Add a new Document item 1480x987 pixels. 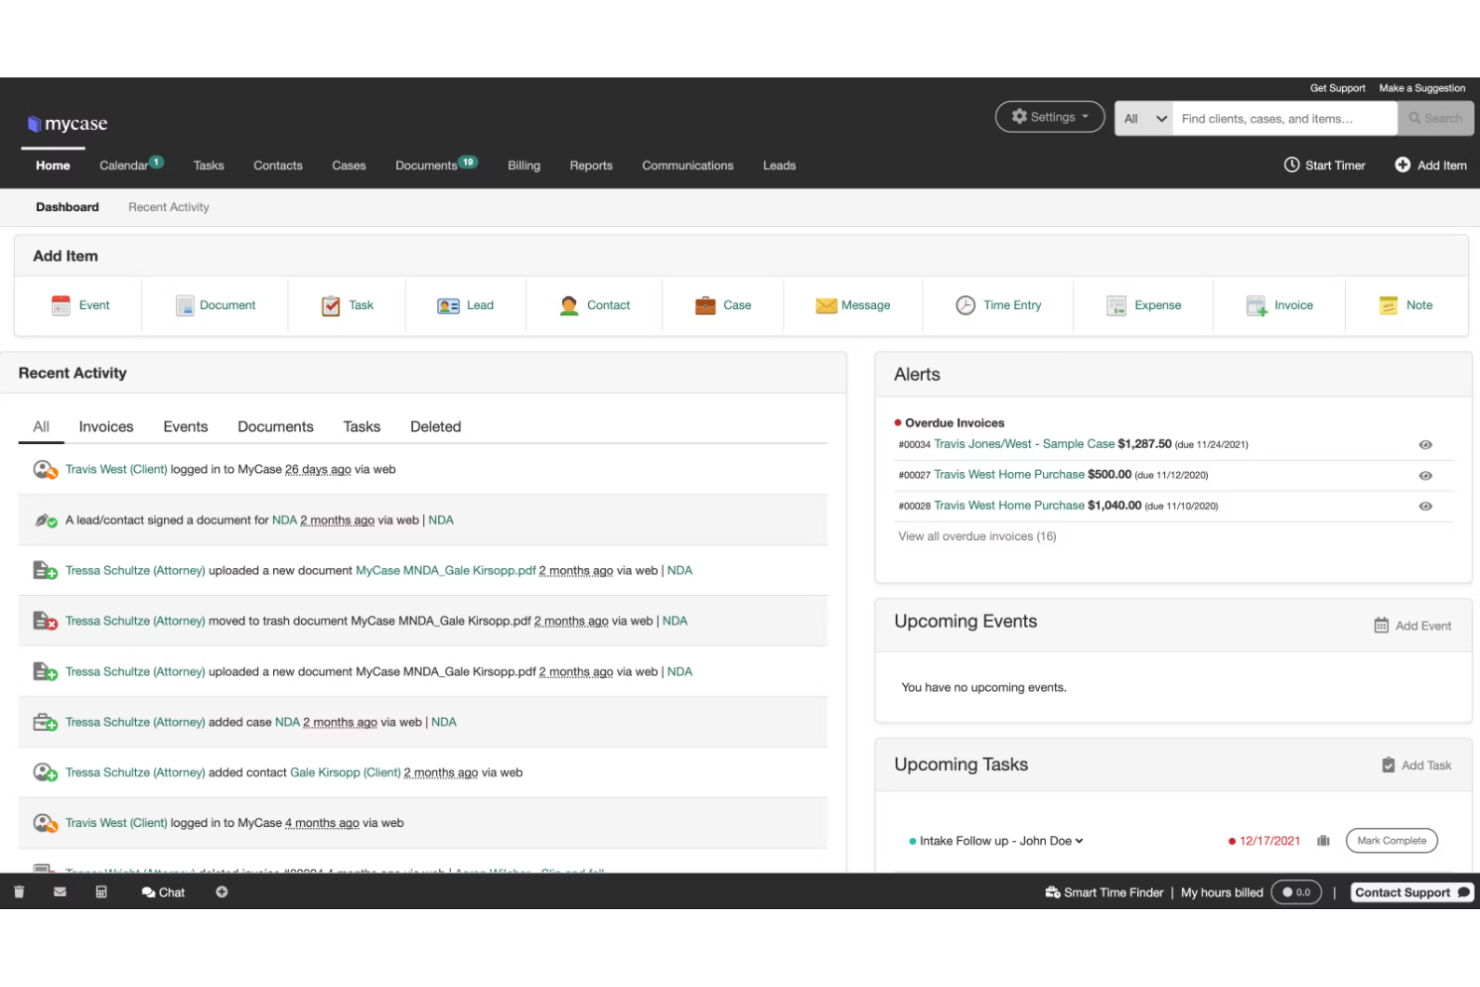coord(215,306)
